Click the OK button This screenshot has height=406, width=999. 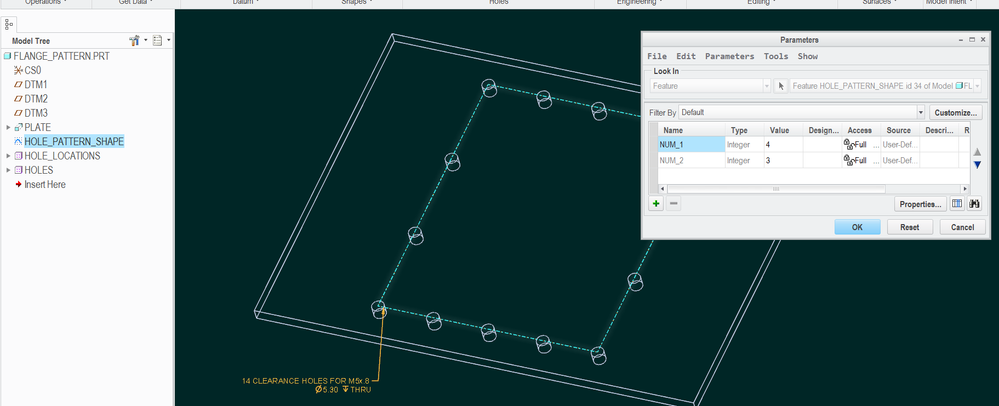coord(857,227)
